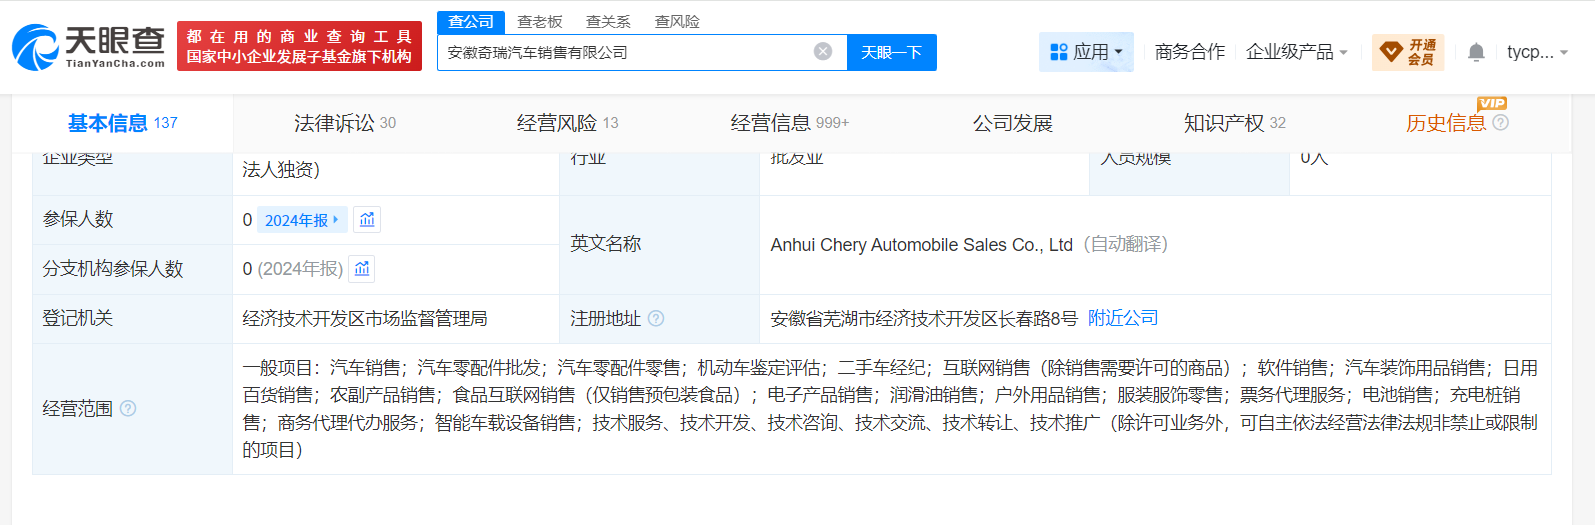Image resolution: width=1595 pixels, height=525 pixels.
Task: Click the (自动翻译) note
Action: tap(1126, 245)
